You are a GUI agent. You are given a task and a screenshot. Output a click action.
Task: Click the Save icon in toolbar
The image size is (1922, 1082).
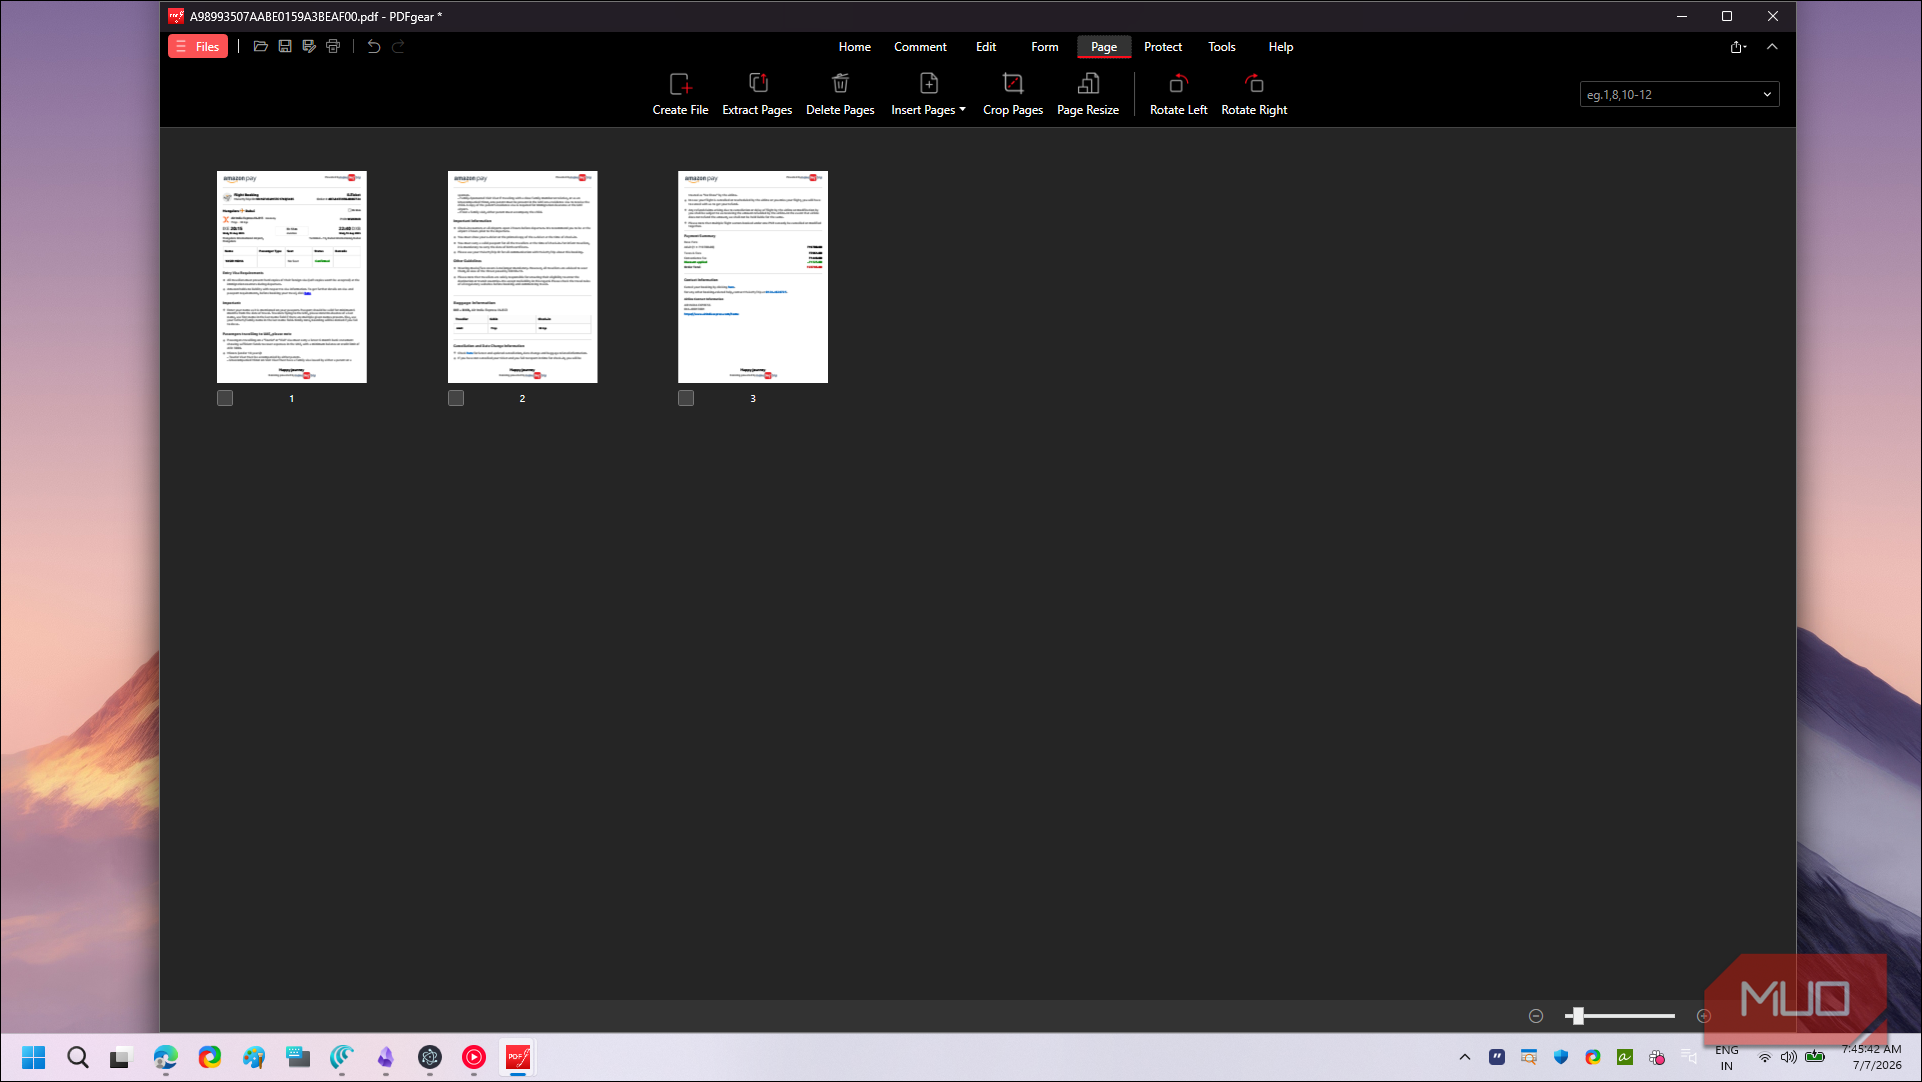285,47
